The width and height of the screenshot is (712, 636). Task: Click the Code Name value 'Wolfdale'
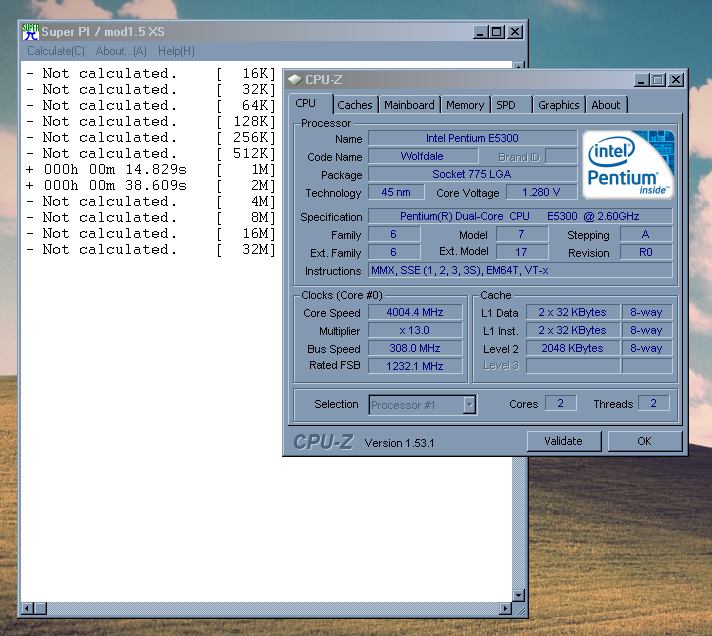422,156
